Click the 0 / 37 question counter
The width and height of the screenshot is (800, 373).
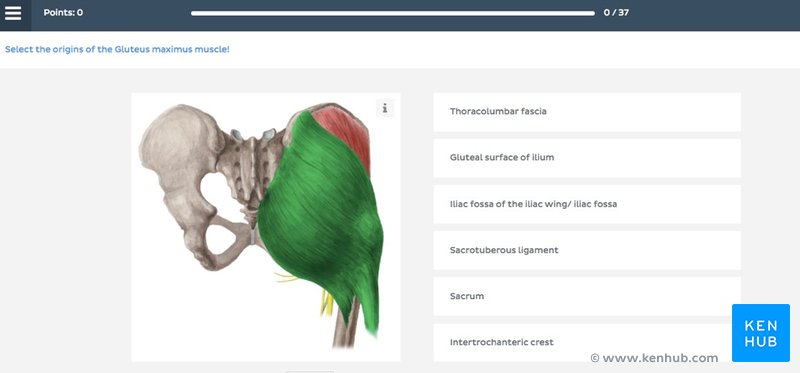616,13
